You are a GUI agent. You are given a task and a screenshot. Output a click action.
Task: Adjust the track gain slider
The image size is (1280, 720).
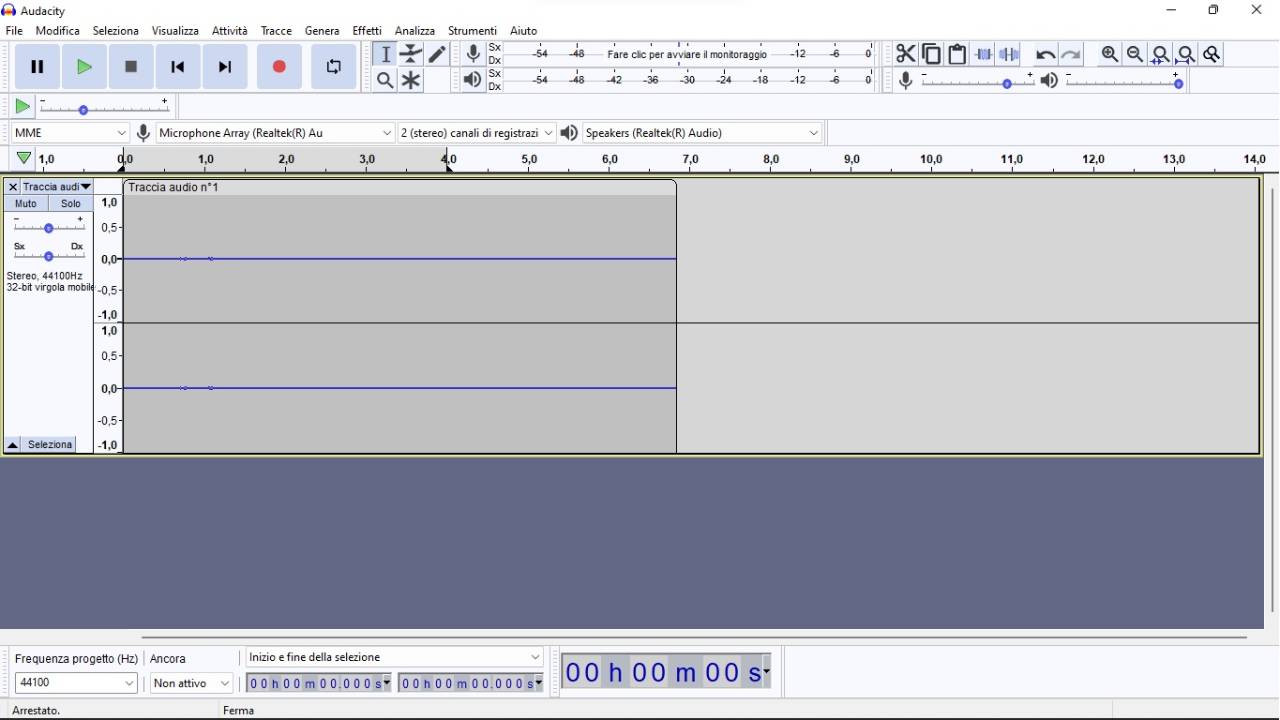[48, 227]
